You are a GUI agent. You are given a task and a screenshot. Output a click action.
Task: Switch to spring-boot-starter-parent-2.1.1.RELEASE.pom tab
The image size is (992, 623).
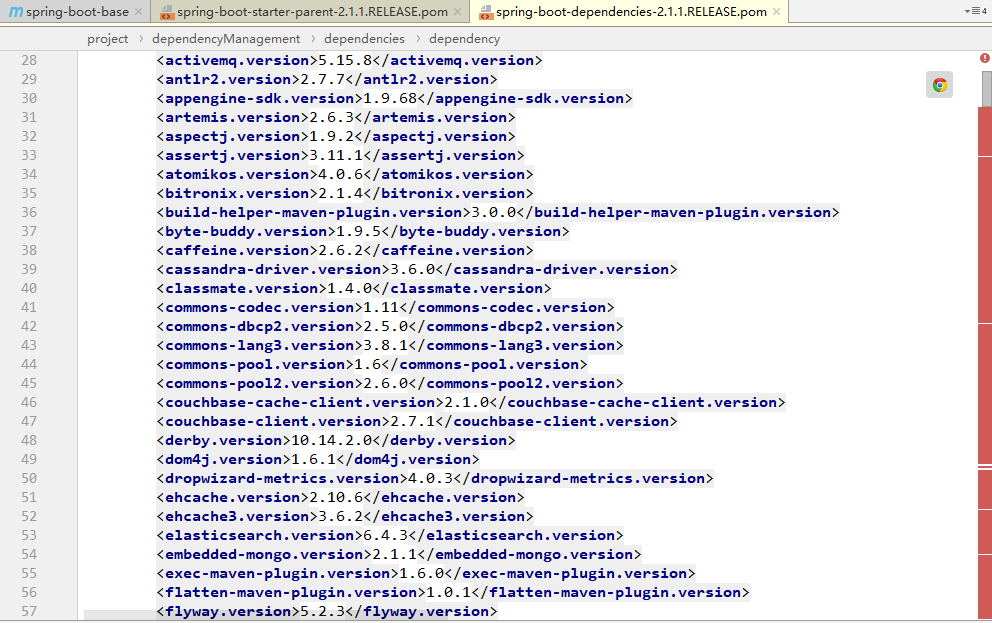point(303,12)
